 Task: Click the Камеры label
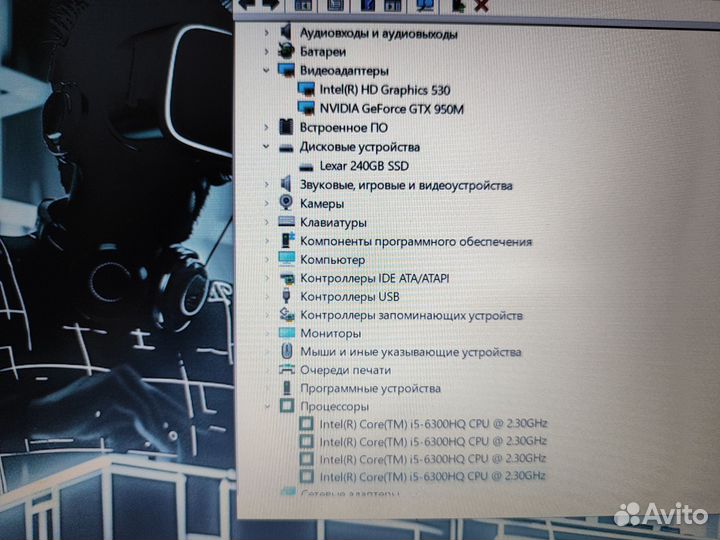[x=322, y=203]
